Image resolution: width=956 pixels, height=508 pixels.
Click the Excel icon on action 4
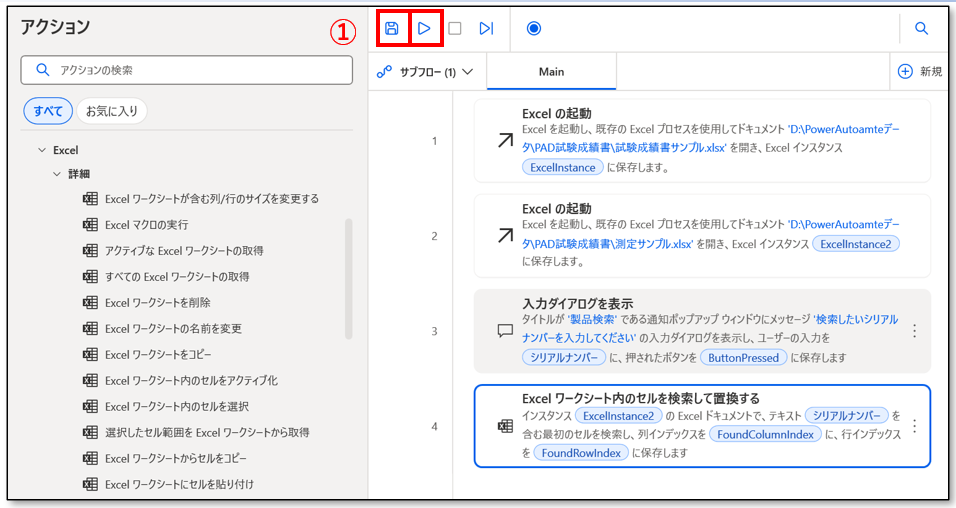(505, 427)
